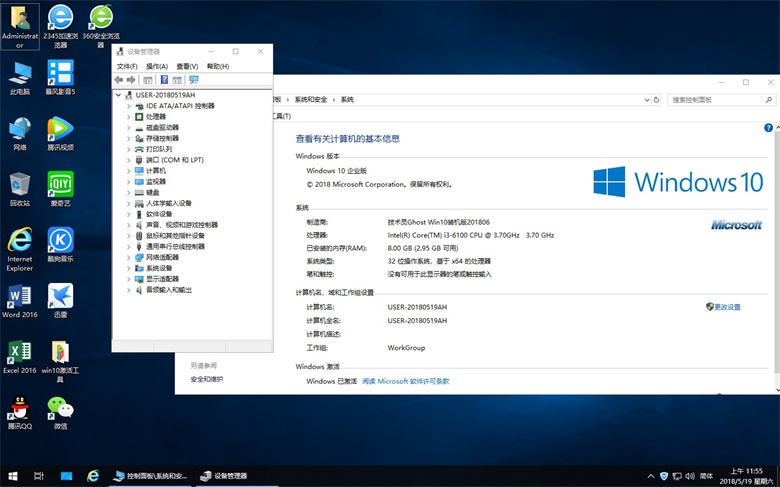
Task: Expand the 处理器 device category
Action: (x=129, y=117)
